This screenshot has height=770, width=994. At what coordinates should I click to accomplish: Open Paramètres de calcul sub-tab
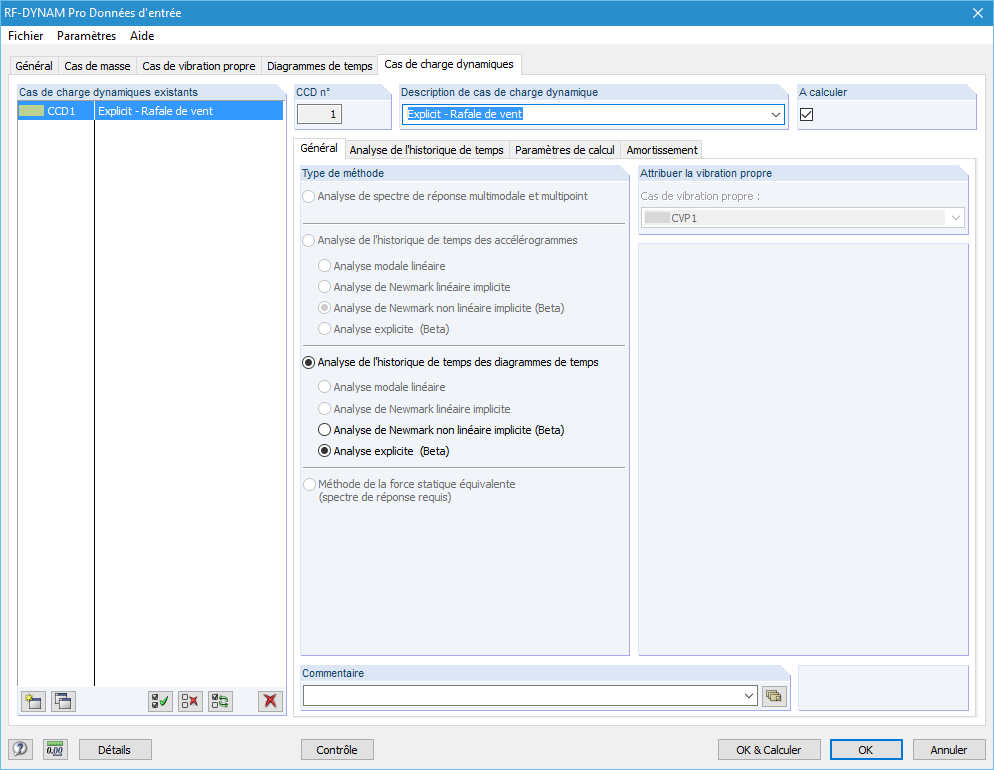click(565, 150)
